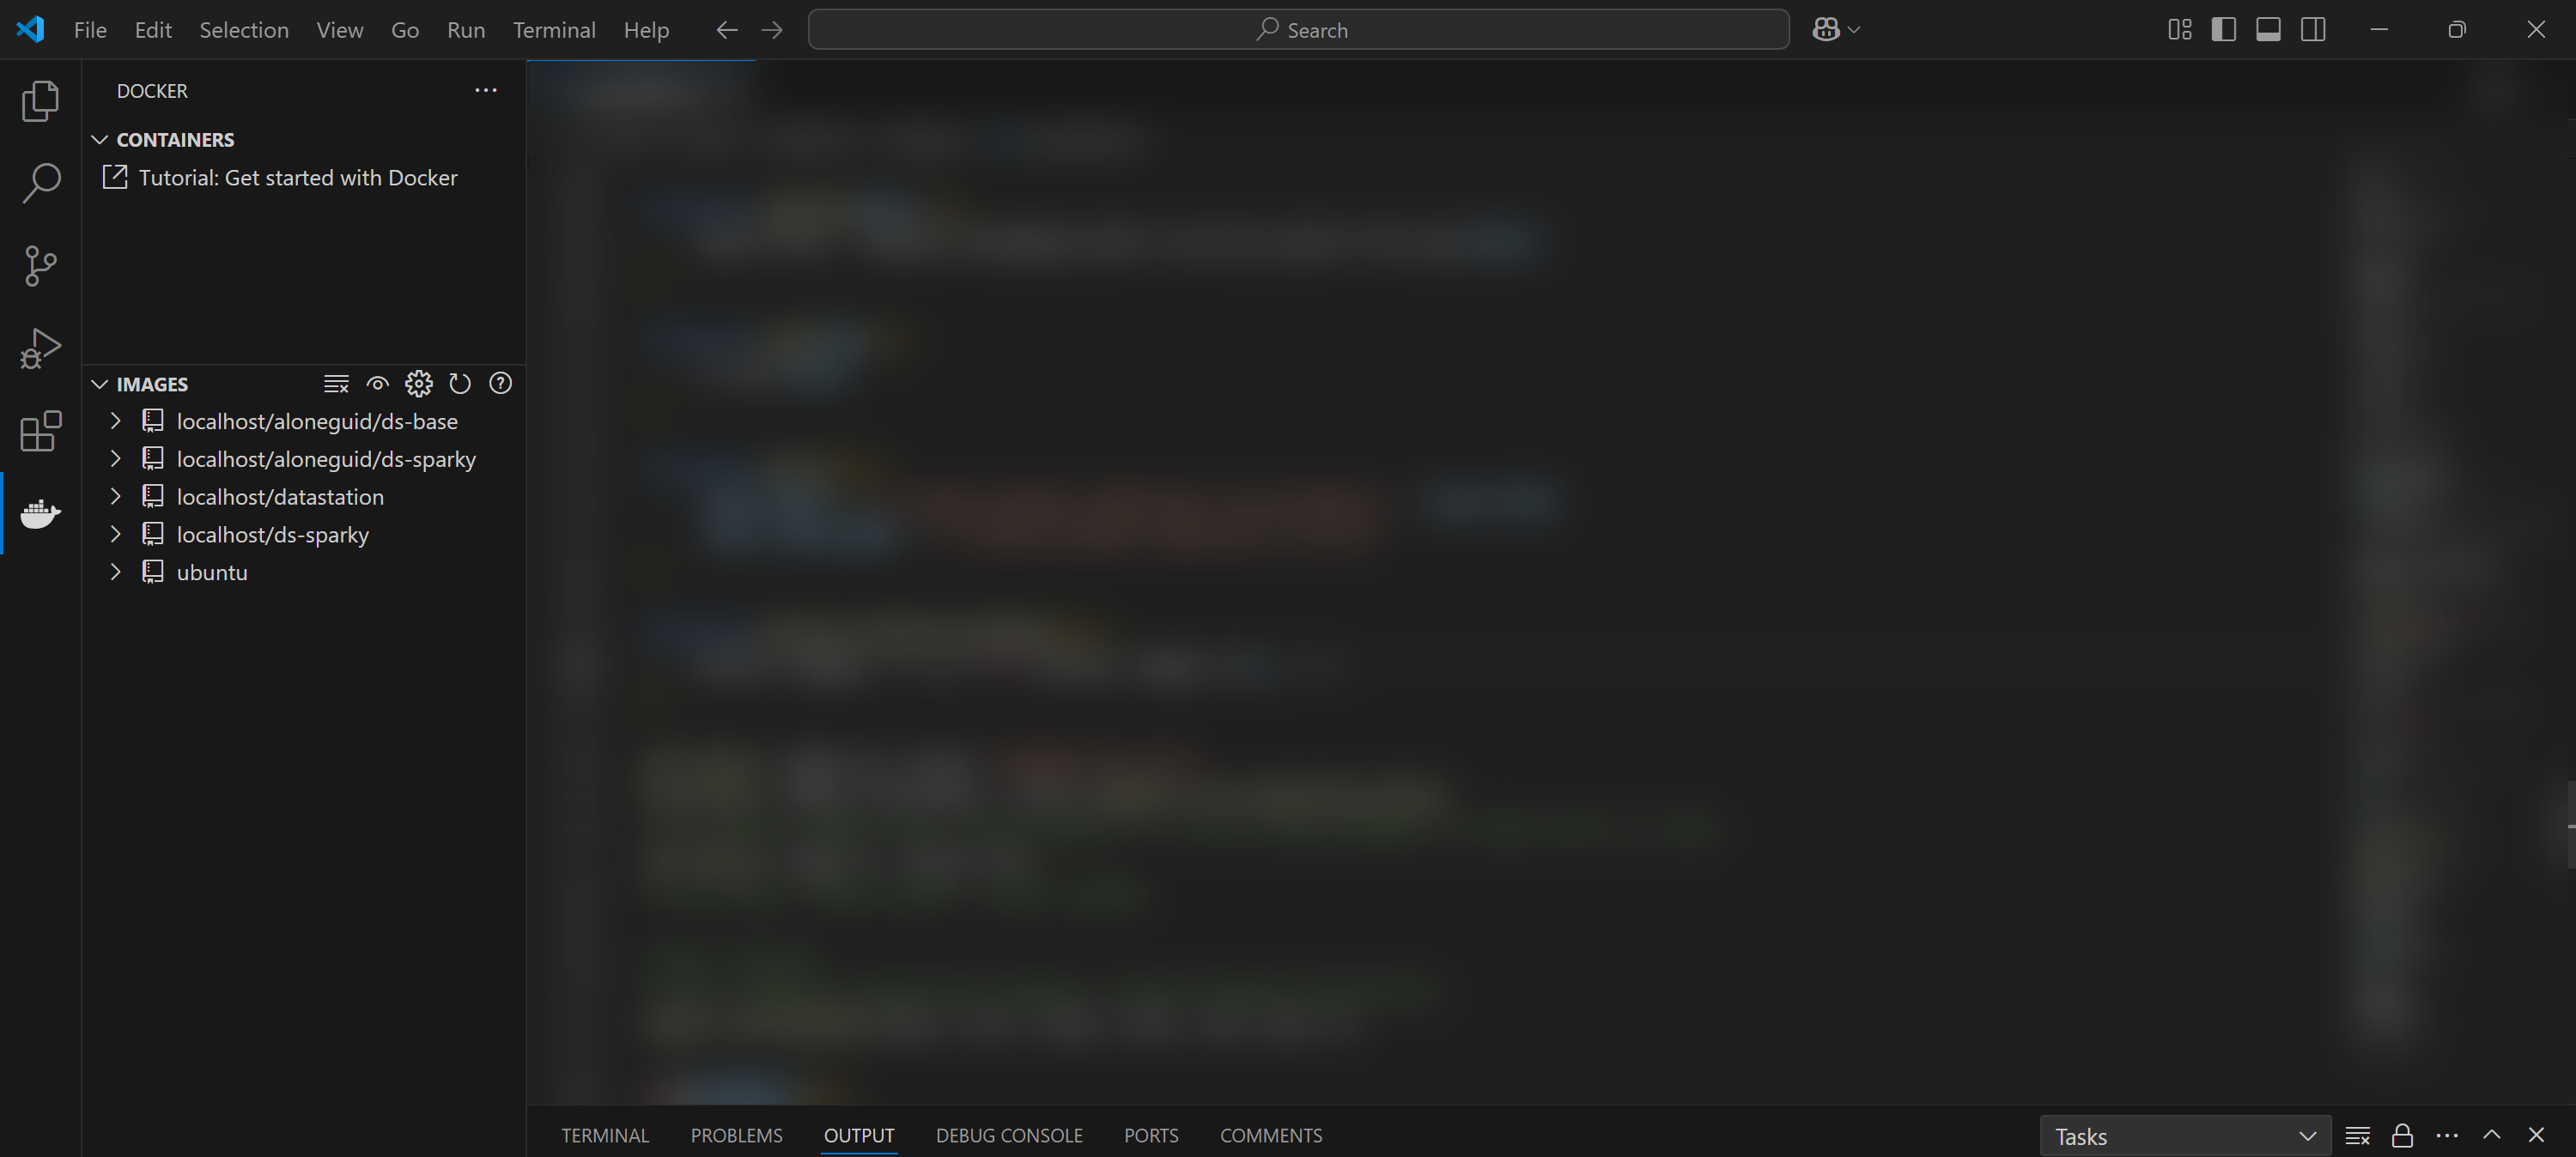Toggle bottom panel visibility
2576x1157 pixels.
[2269, 30]
